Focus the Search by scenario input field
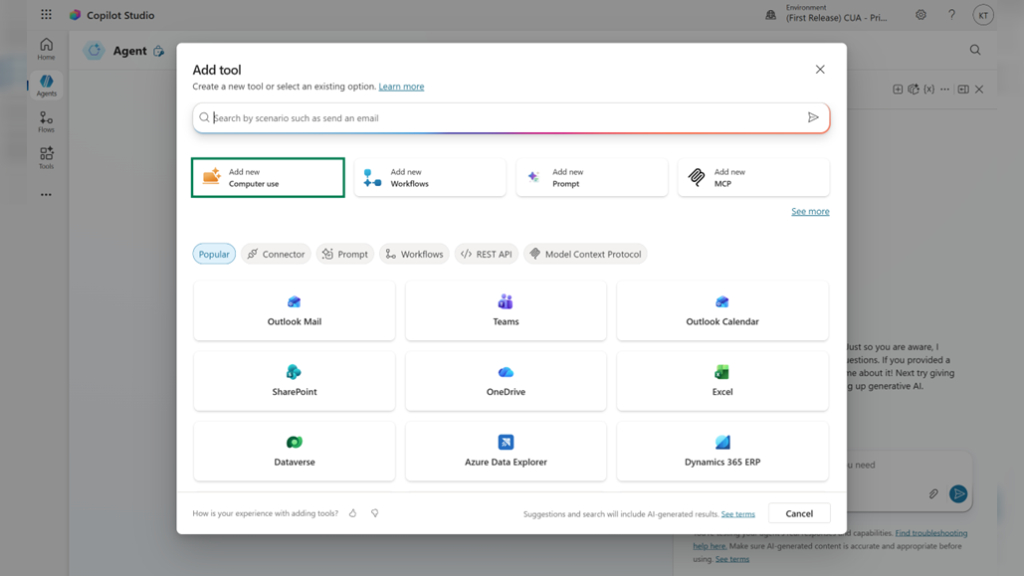Image resolution: width=1024 pixels, height=576 pixels. pos(511,118)
